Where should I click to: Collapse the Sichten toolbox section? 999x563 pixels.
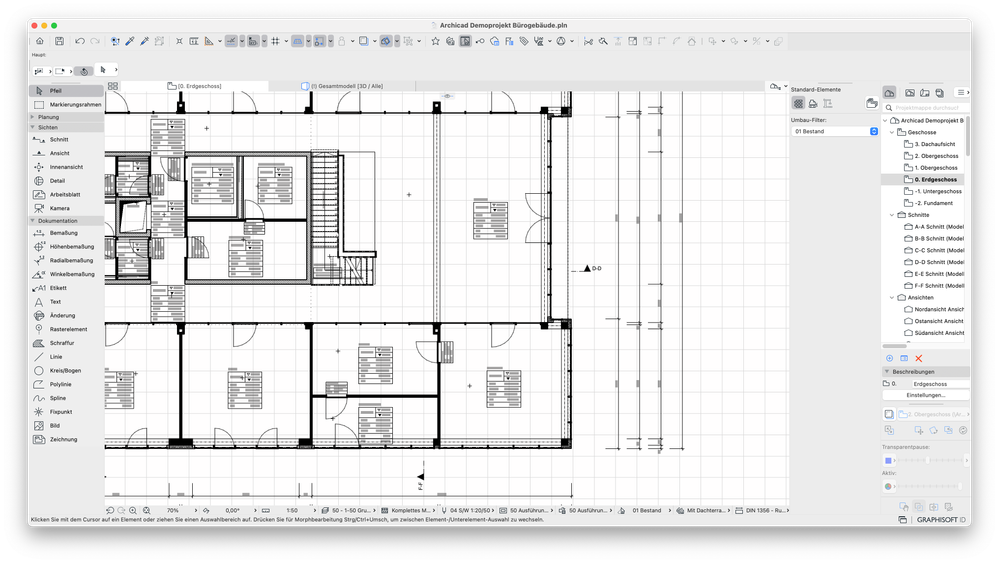32,127
